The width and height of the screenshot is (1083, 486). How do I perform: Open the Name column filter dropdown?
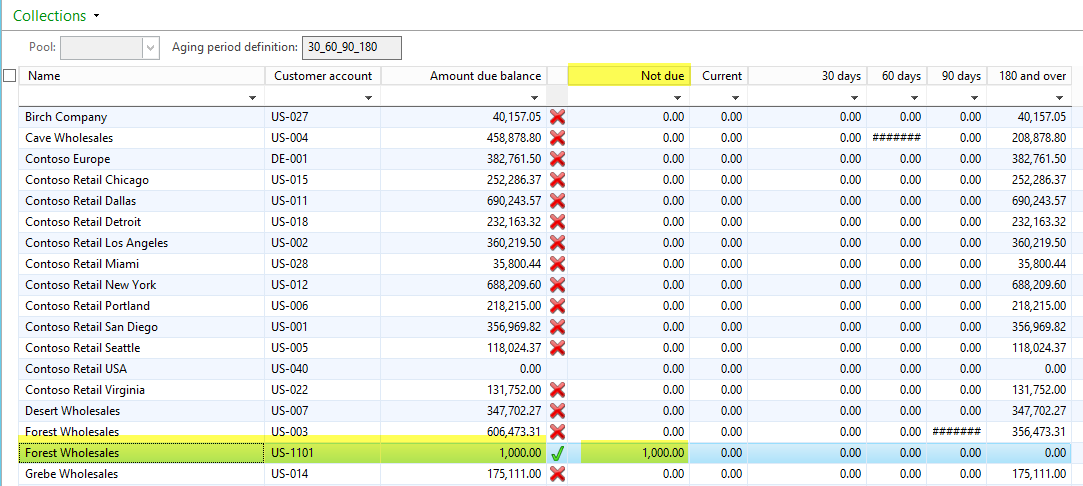[250, 98]
